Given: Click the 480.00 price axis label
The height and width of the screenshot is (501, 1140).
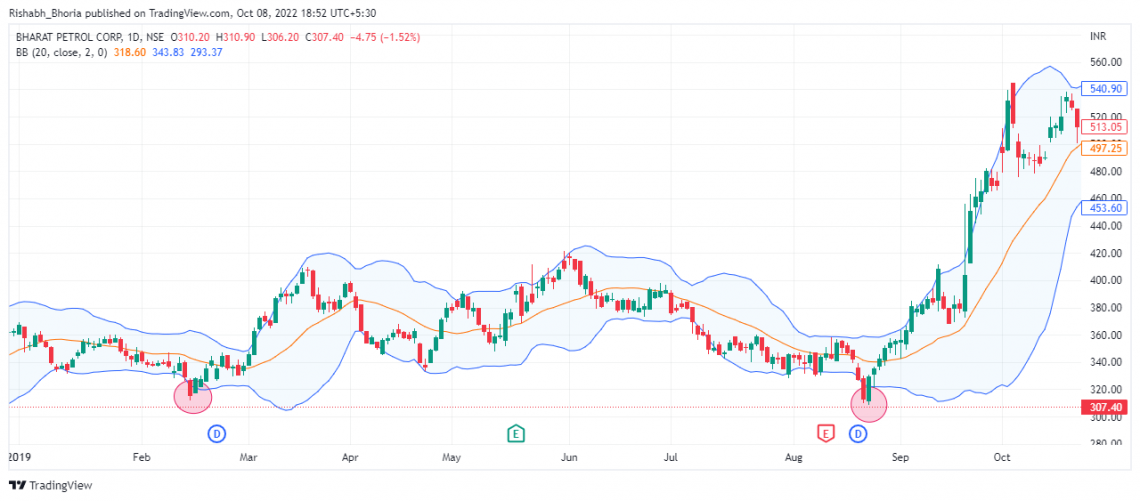Looking at the screenshot, I should point(1107,172).
